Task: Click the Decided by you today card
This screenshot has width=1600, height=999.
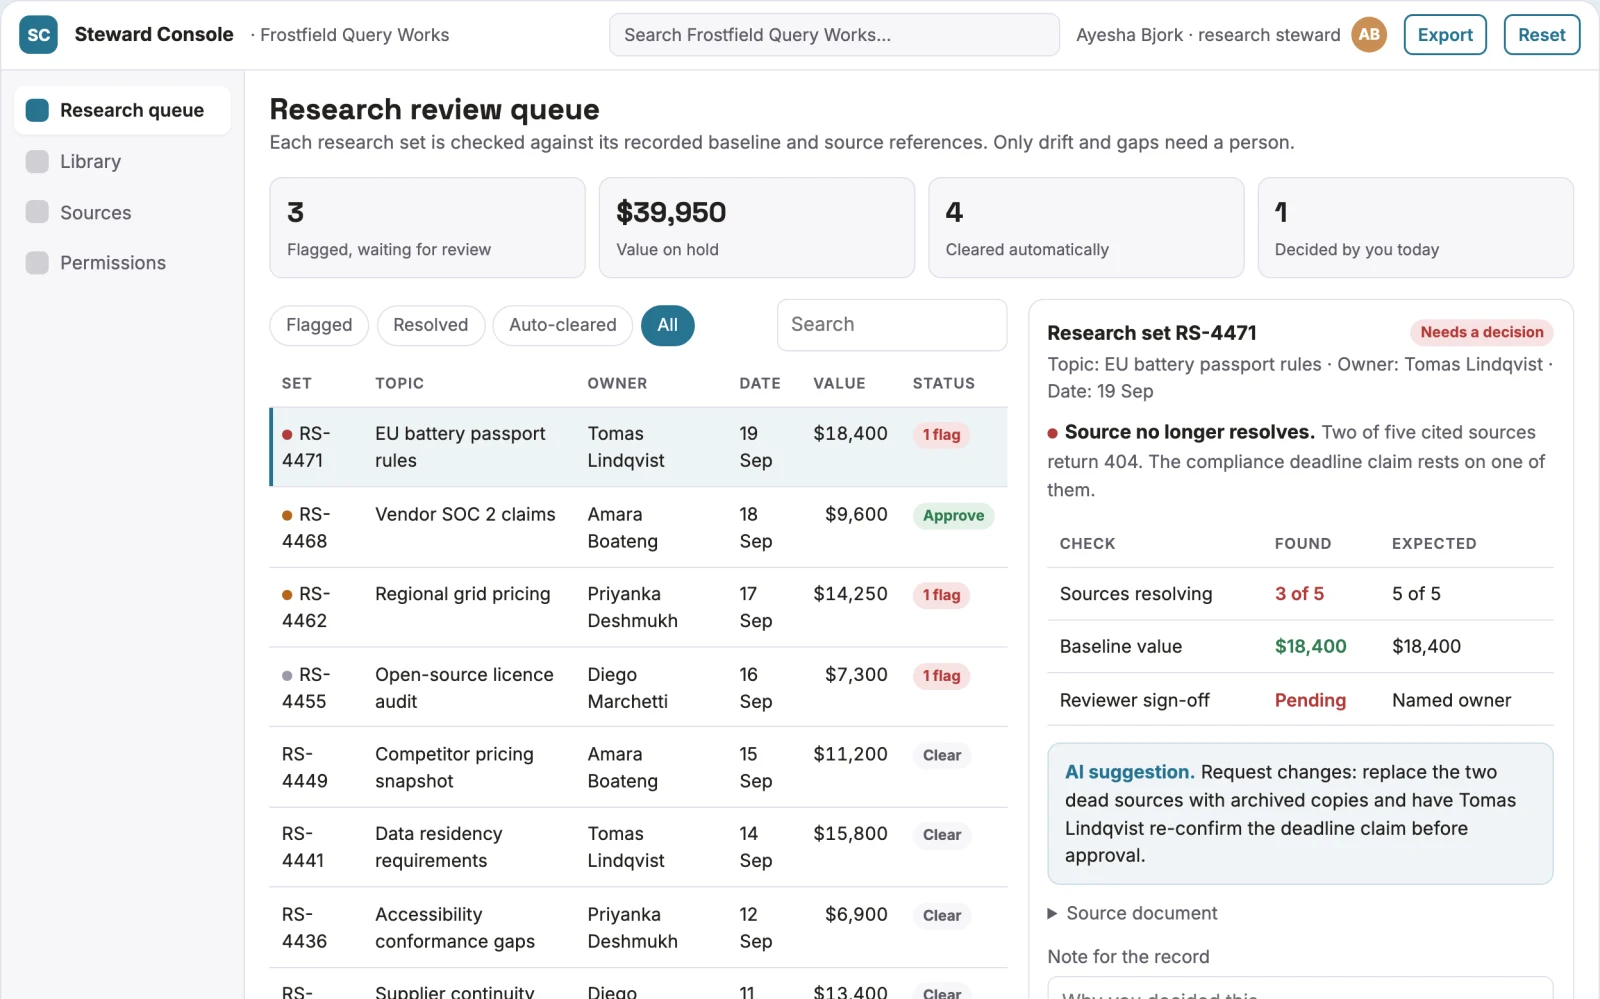Action: 1415,228
